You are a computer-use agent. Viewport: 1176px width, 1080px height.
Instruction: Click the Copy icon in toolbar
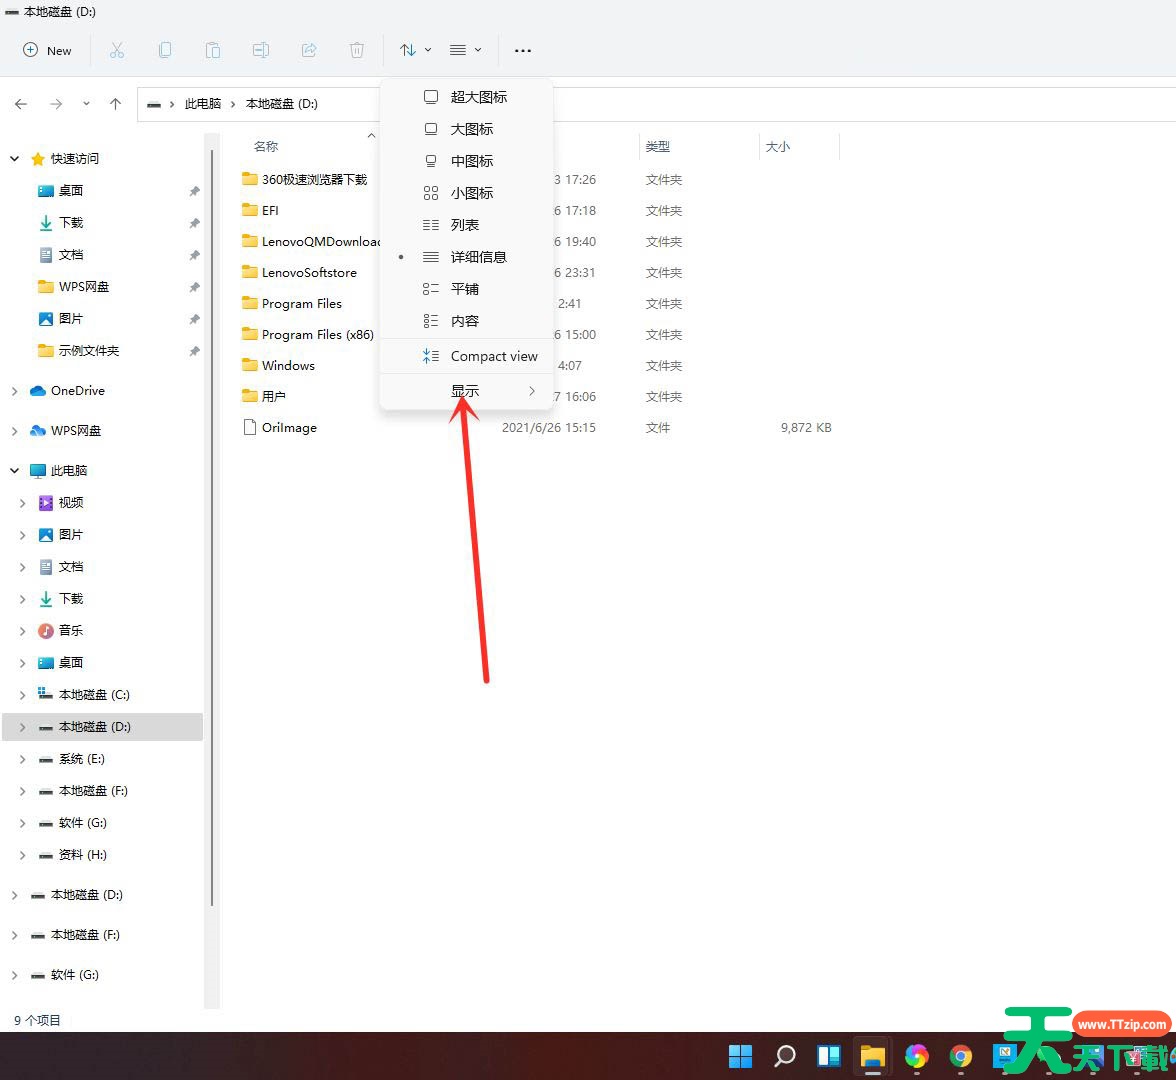click(165, 50)
